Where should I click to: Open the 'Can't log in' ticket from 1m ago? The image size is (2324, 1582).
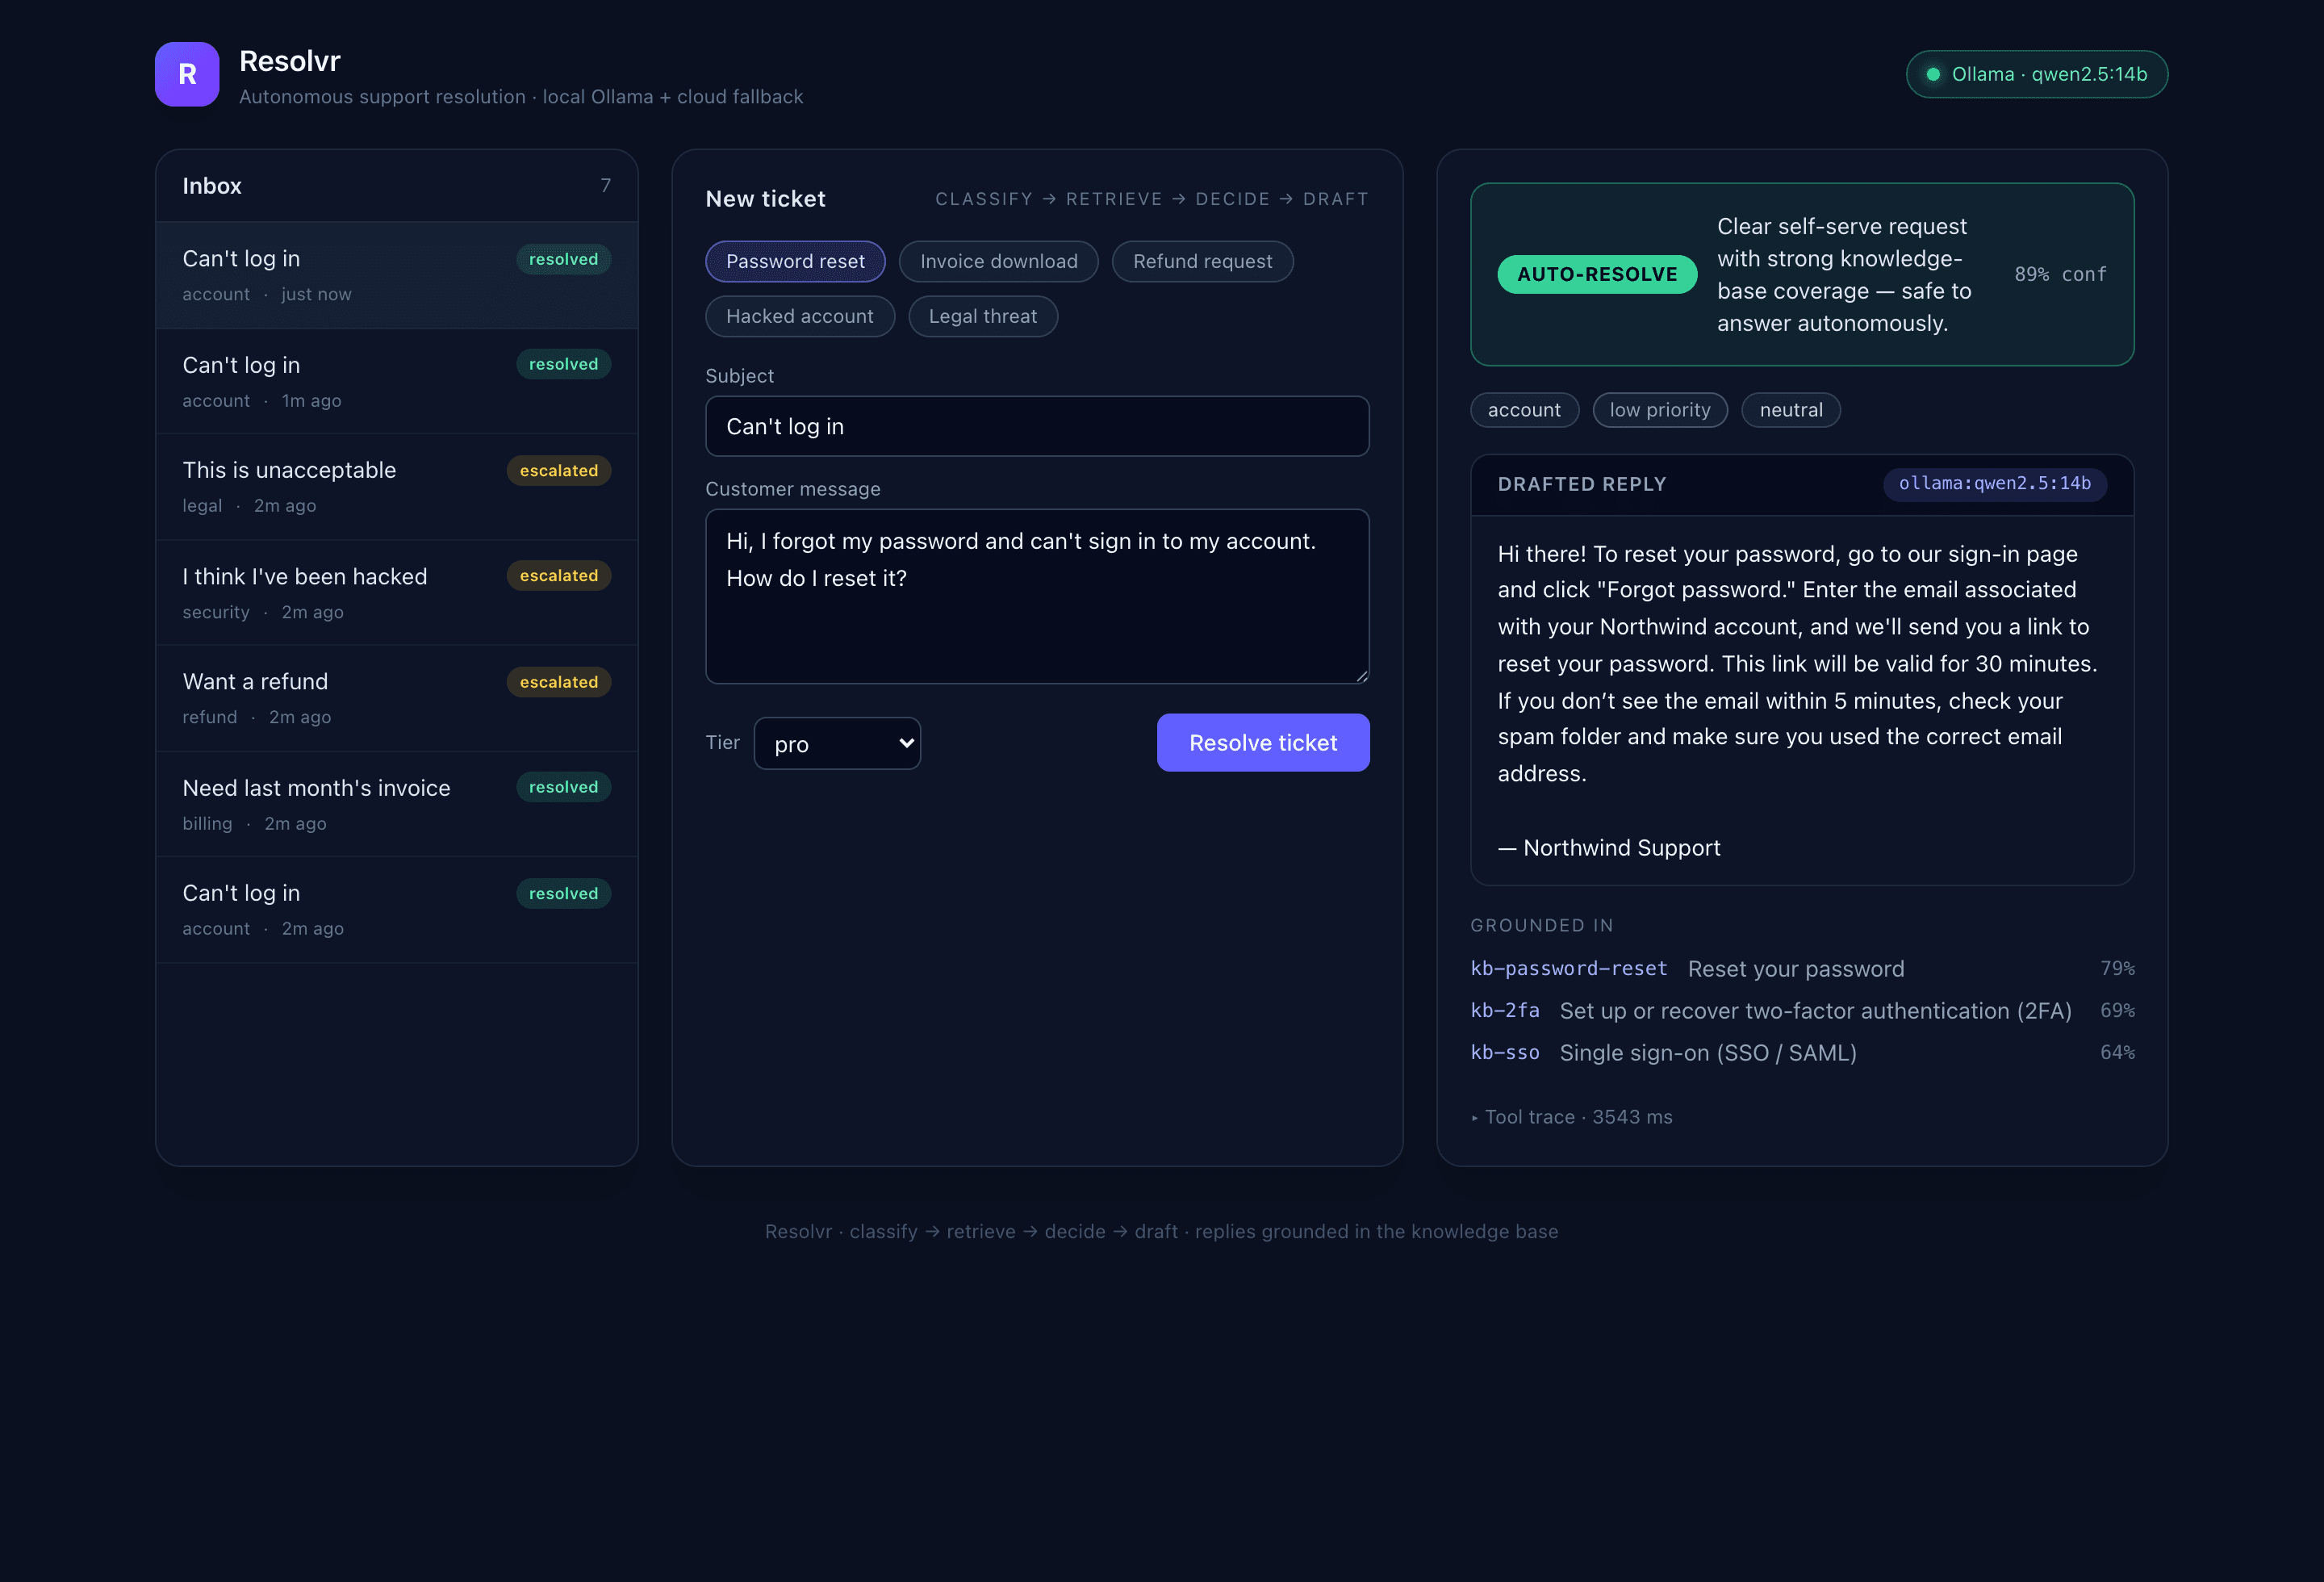396,381
